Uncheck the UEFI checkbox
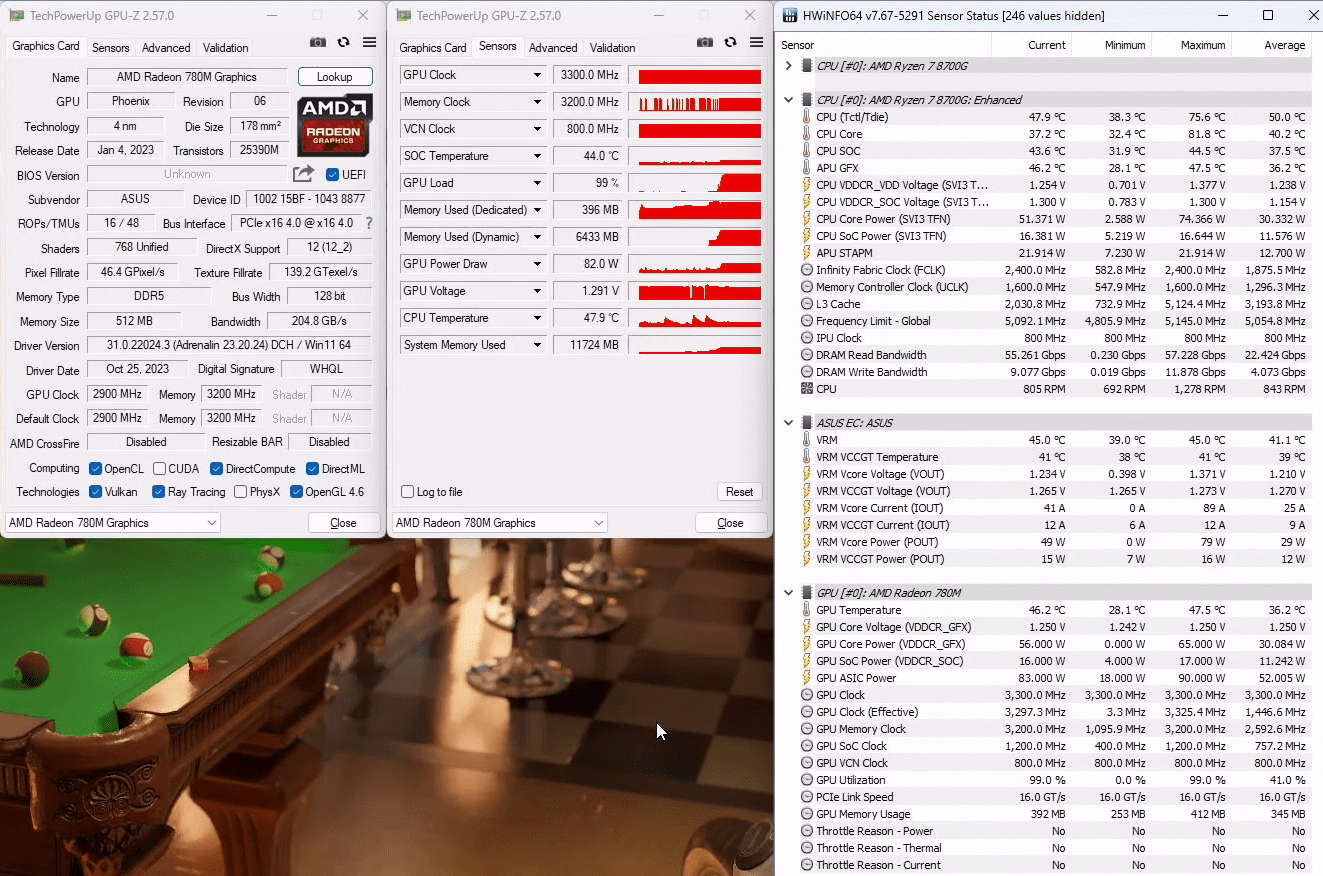Viewport: 1323px width, 876px height. click(330, 173)
